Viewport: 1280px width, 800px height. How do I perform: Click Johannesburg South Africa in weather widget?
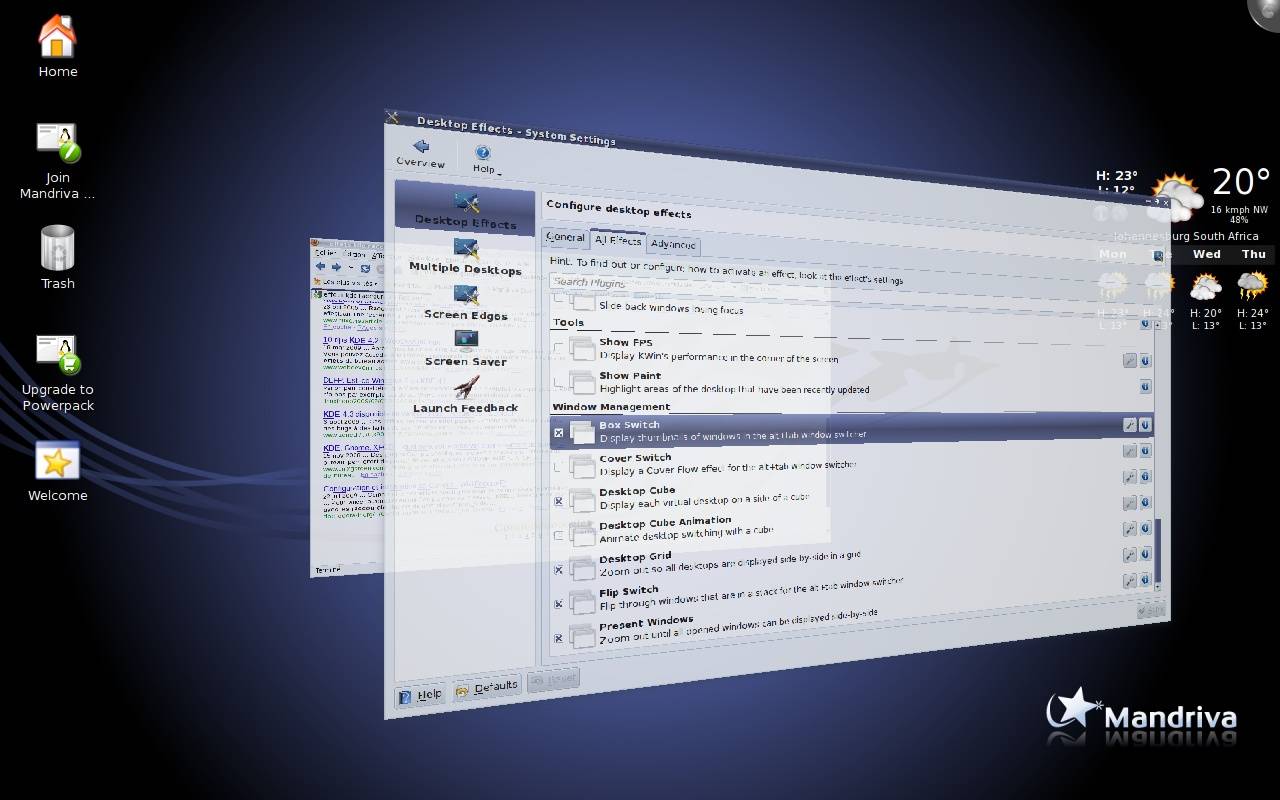pyautogui.click(x=1186, y=236)
